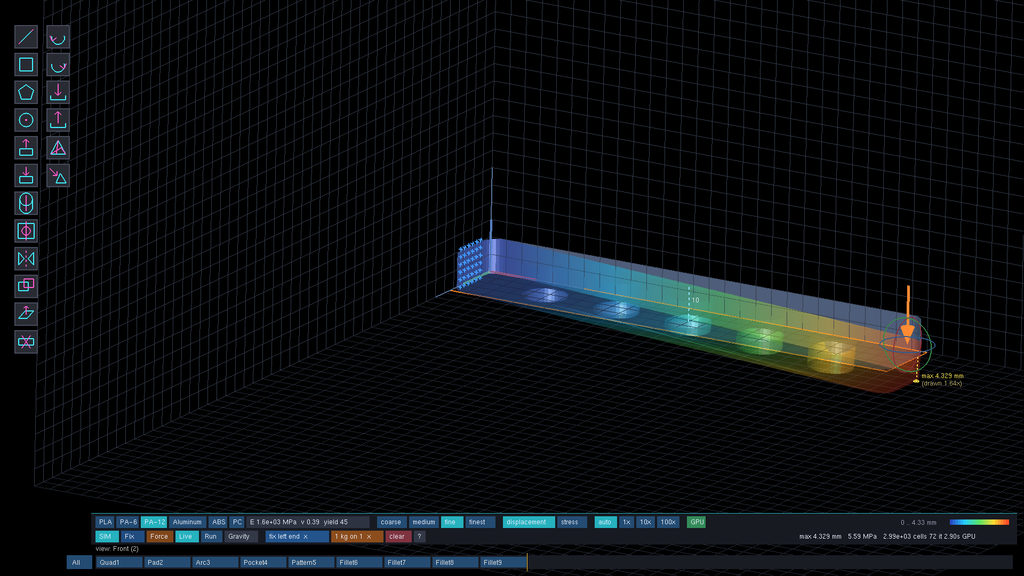1024x576 pixels.
Task: Show All features in timeline
Action: pyautogui.click(x=78, y=562)
